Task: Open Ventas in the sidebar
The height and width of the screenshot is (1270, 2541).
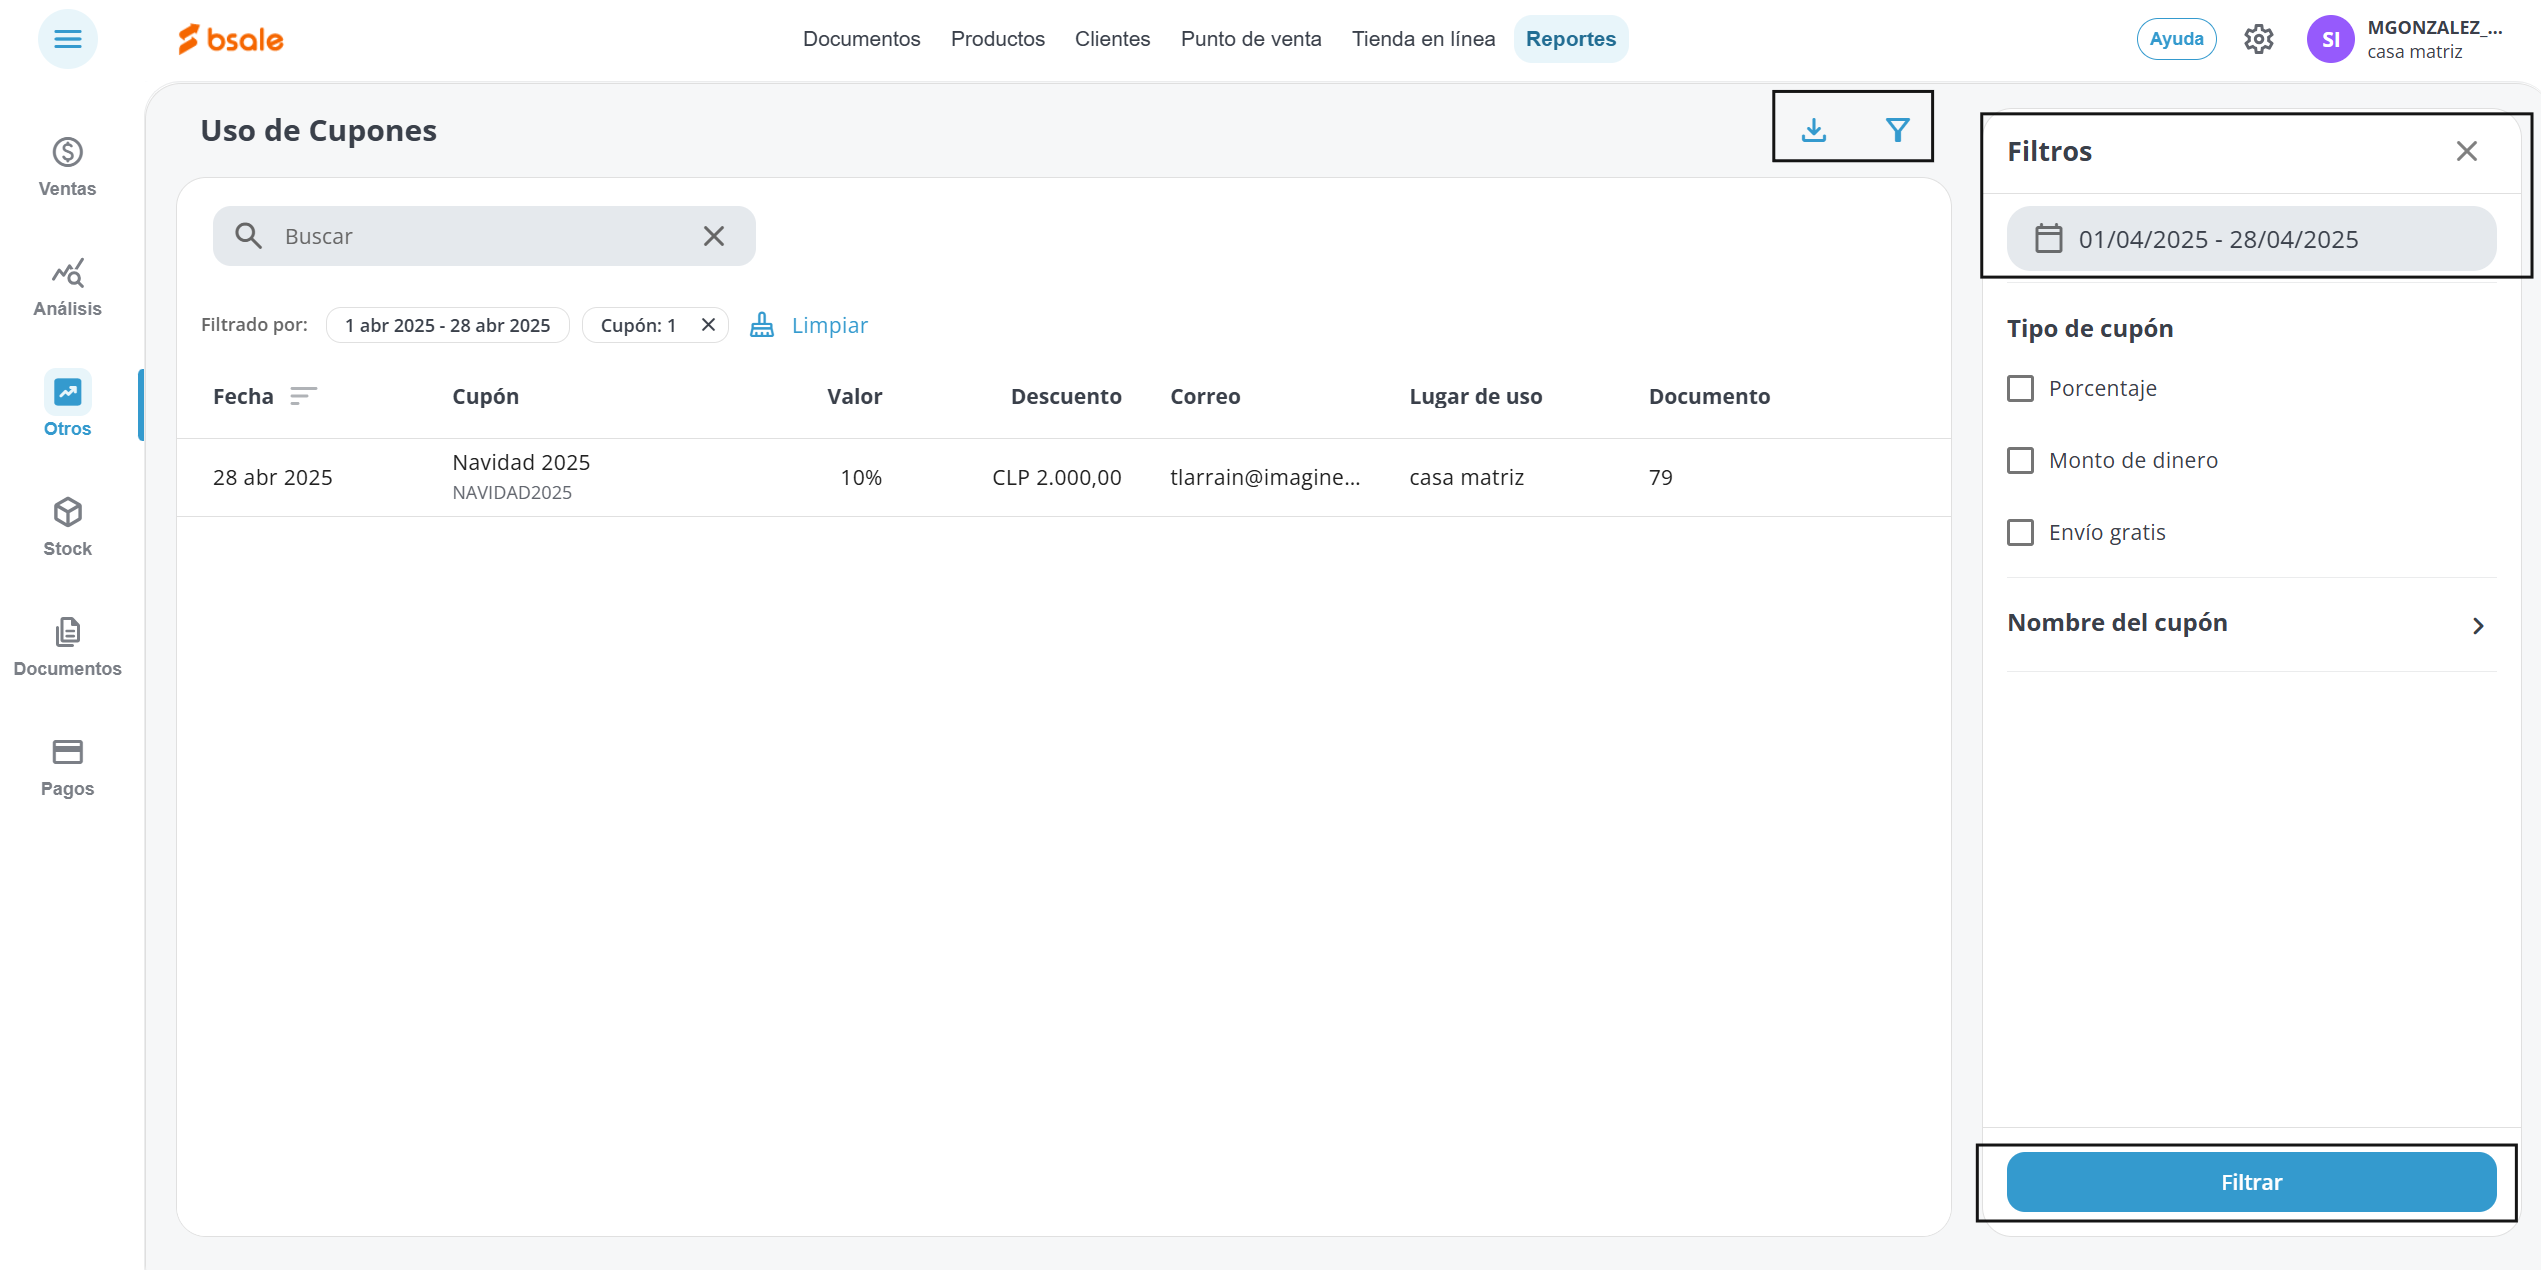Action: point(67,167)
